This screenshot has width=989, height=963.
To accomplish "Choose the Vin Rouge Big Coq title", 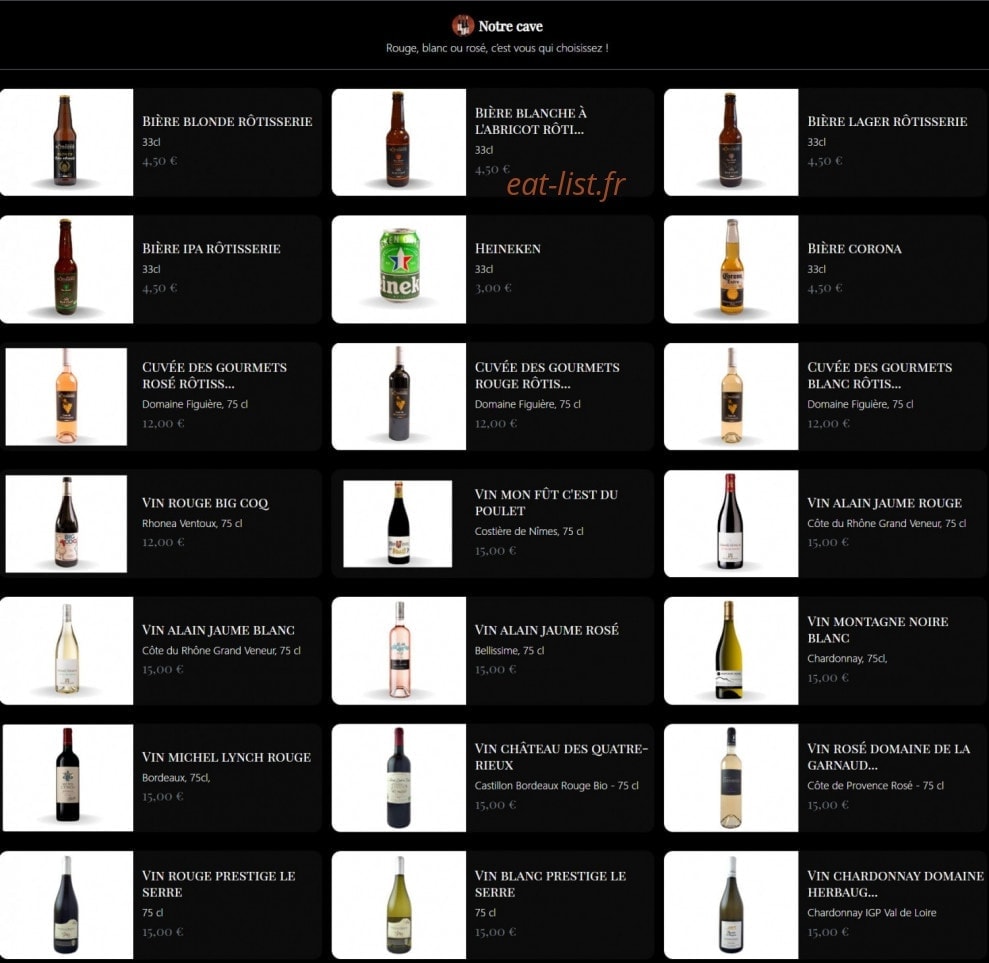I will (x=205, y=503).
